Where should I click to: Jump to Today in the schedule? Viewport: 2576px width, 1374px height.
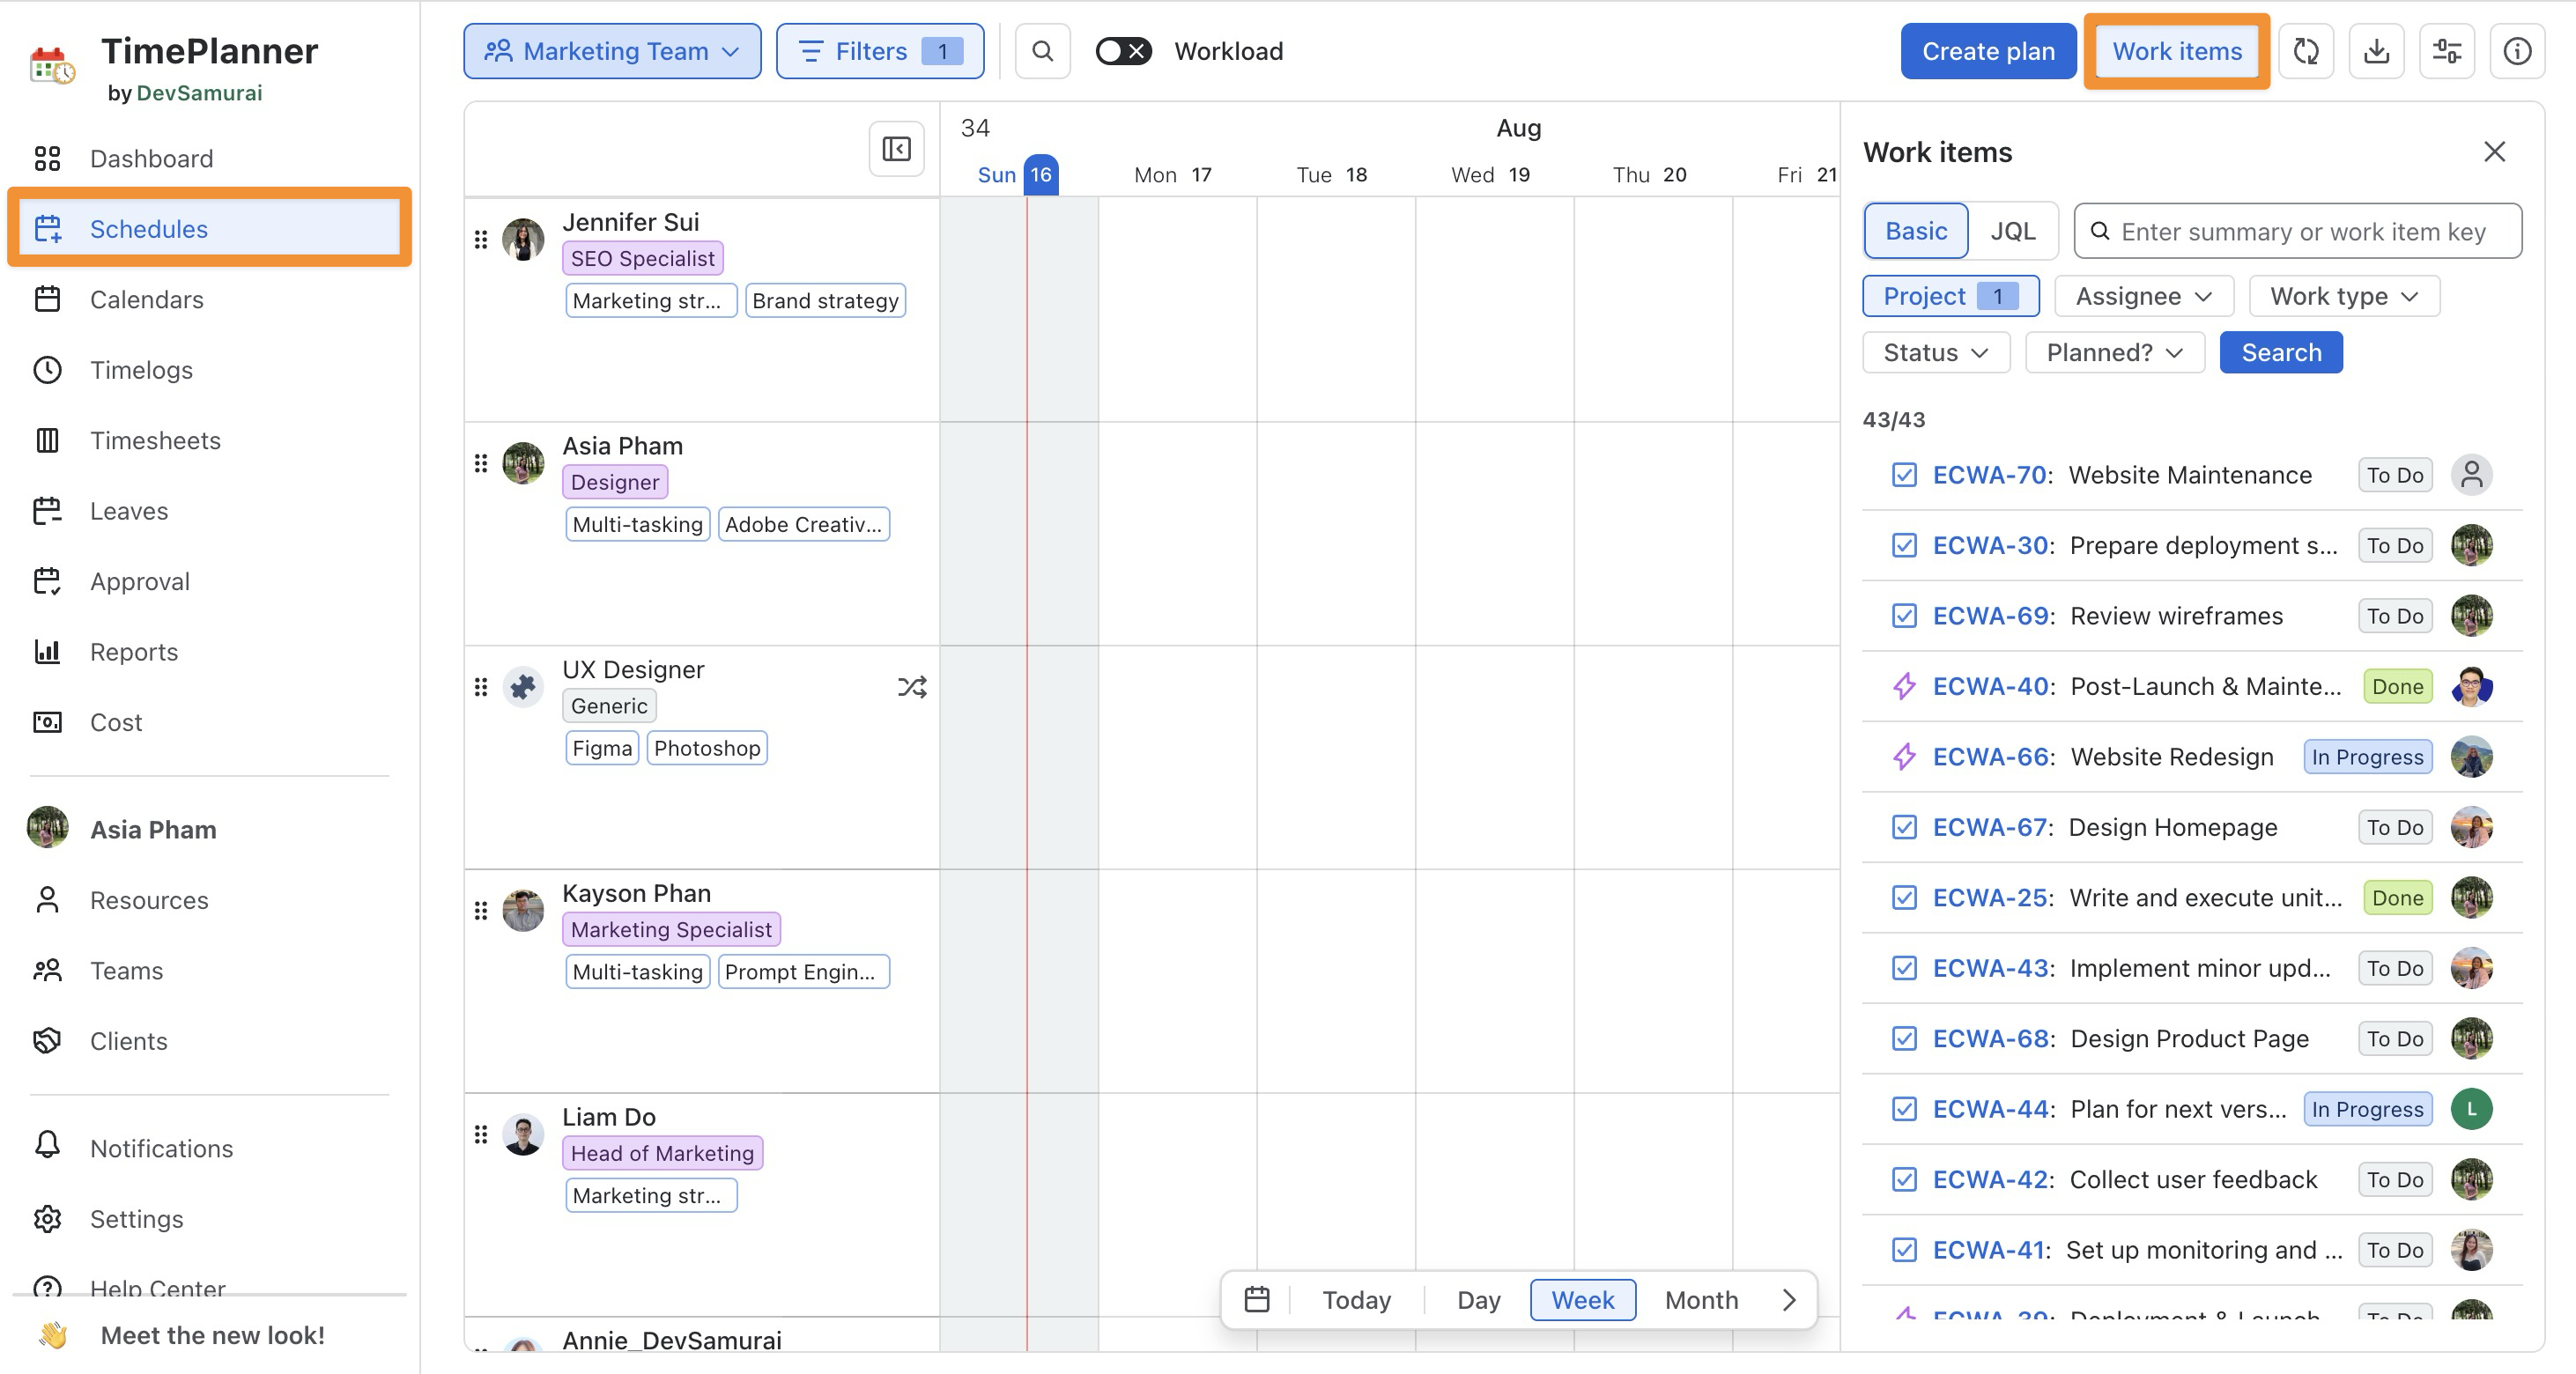point(1356,1299)
